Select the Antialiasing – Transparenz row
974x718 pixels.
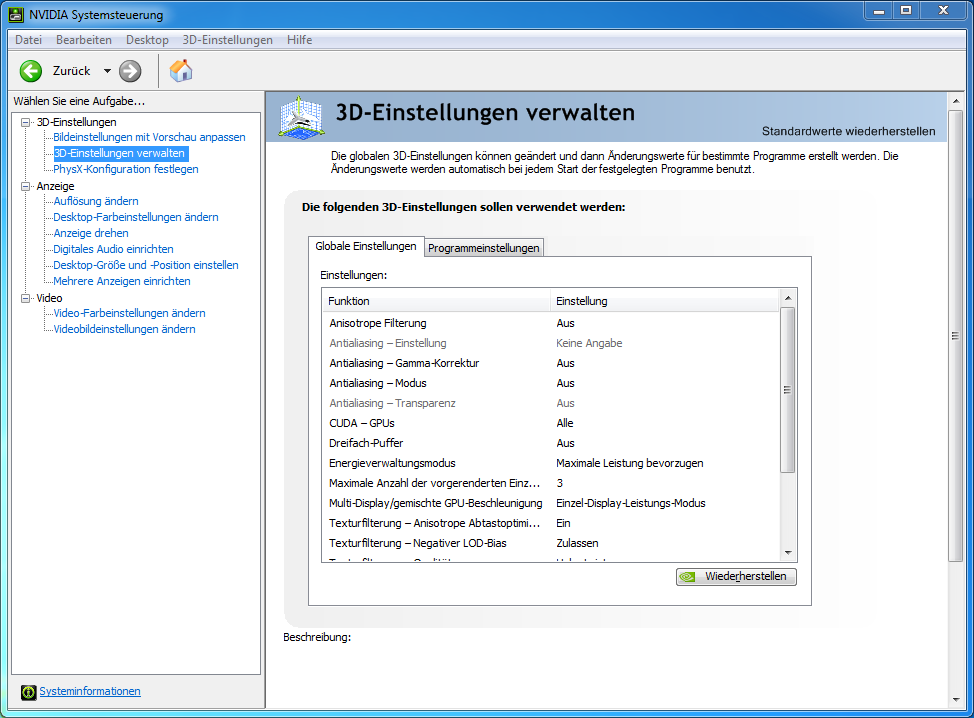pyautogui.click(x=551, y=403)
